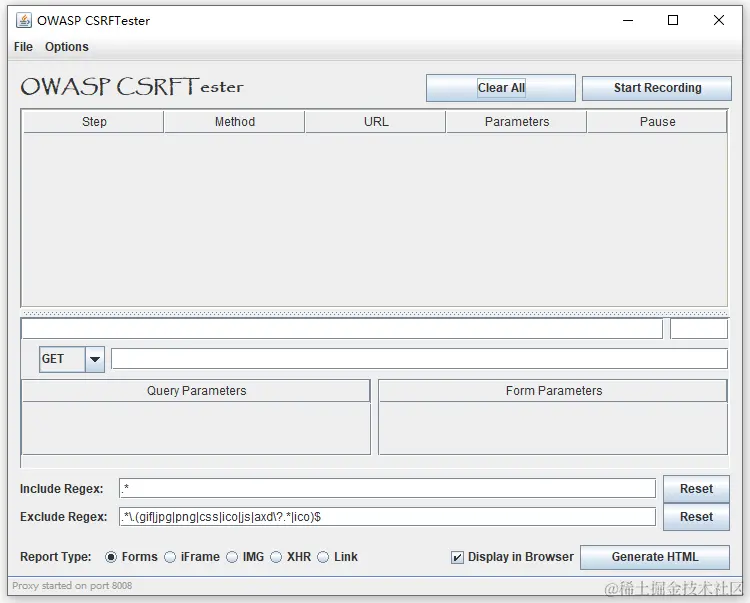
Task: Click the Clear All button
Action: pos(501,88)
